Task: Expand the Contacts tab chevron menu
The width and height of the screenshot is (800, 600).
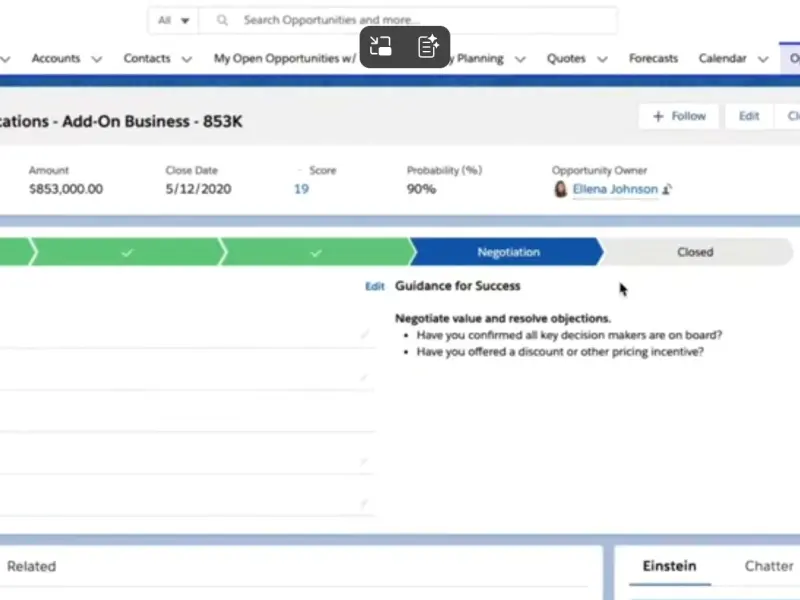Action: point(187,59)
